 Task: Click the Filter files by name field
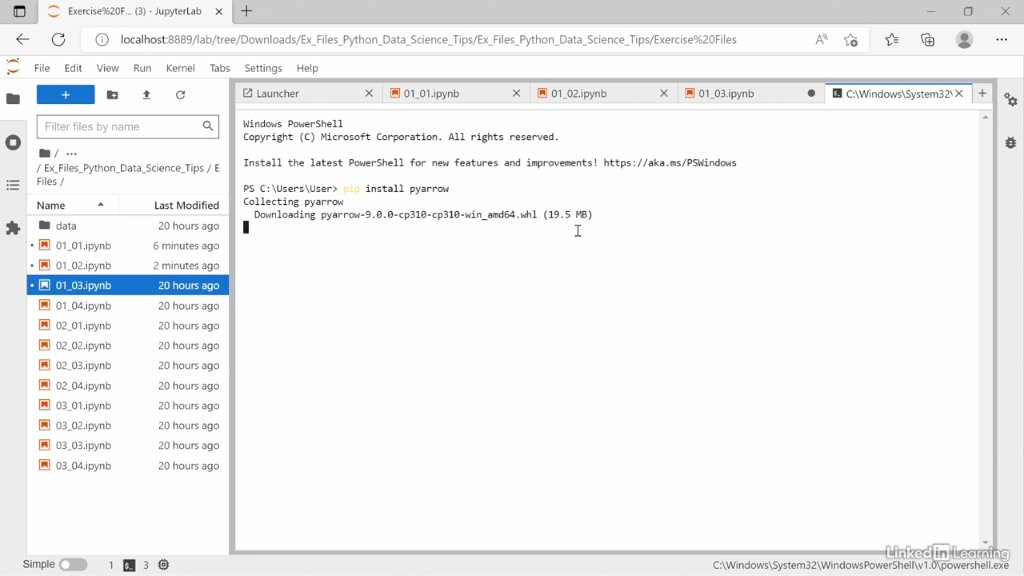[127, 127]
